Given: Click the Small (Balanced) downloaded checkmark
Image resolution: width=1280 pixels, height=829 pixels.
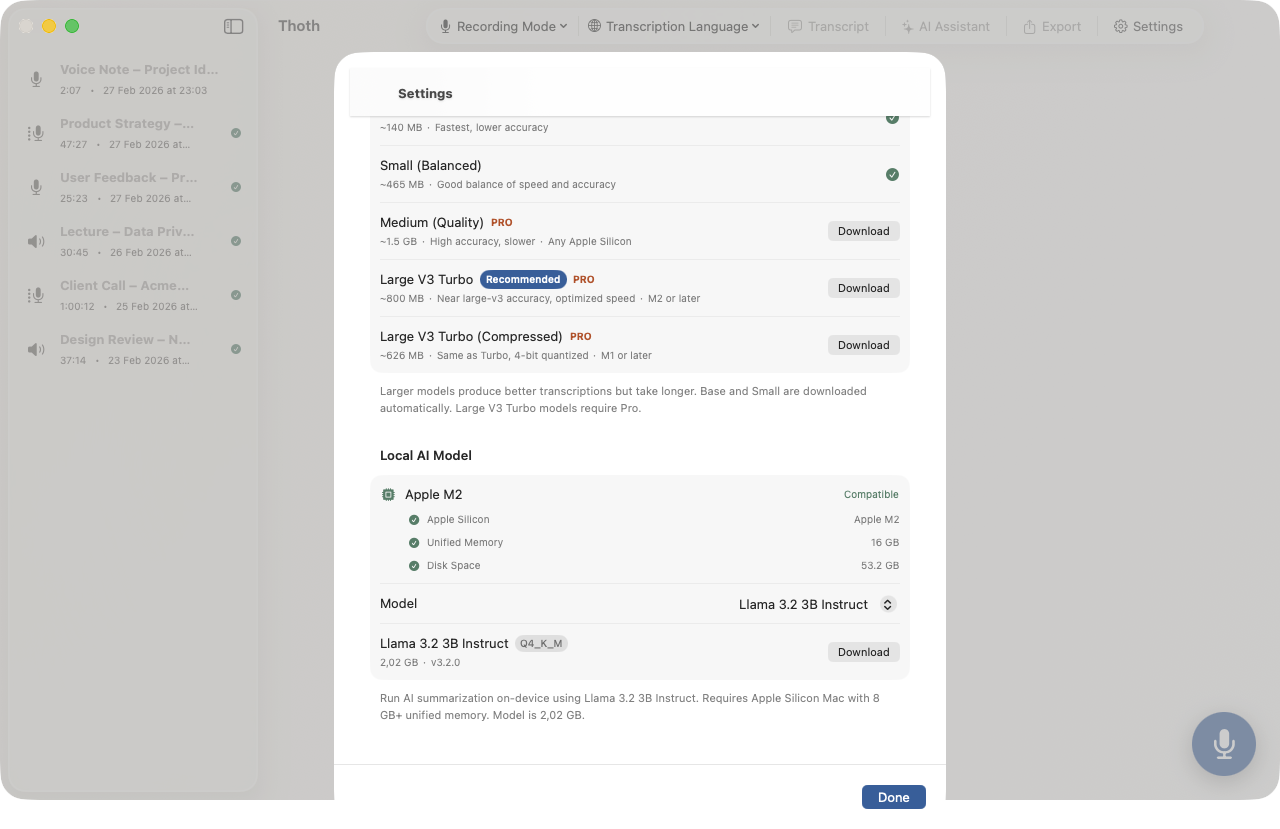Looking at the screenshot, I should coord(892,175).
